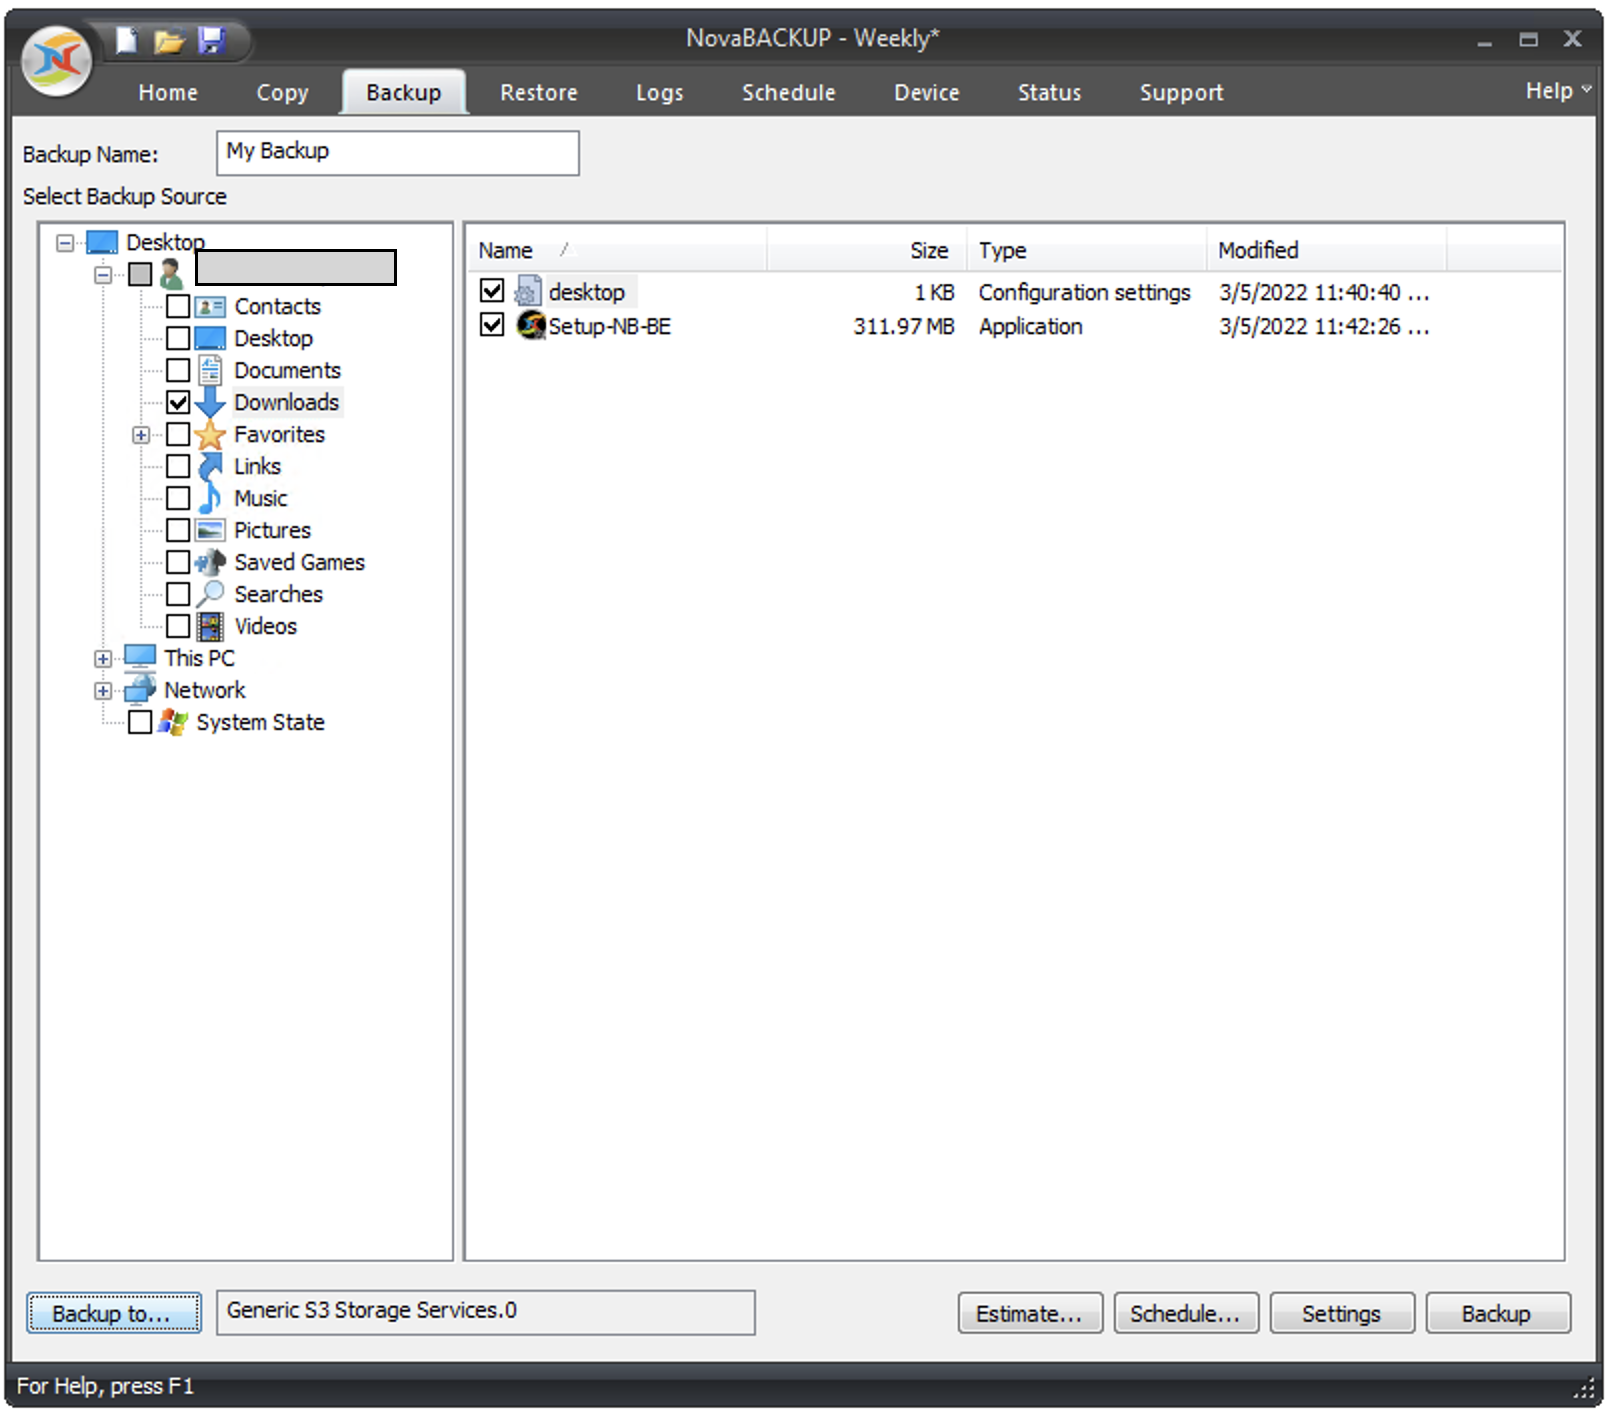Uncheck the Setup-NB-BE file checkbox
The height and width of the screenshot is (1412, 1606).
[x=492, y=325]
